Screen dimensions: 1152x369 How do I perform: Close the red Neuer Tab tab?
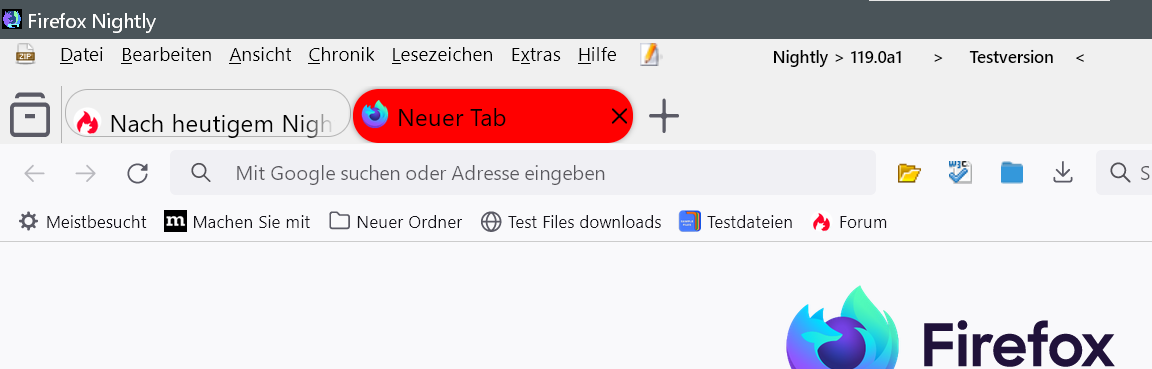(619, 116)
